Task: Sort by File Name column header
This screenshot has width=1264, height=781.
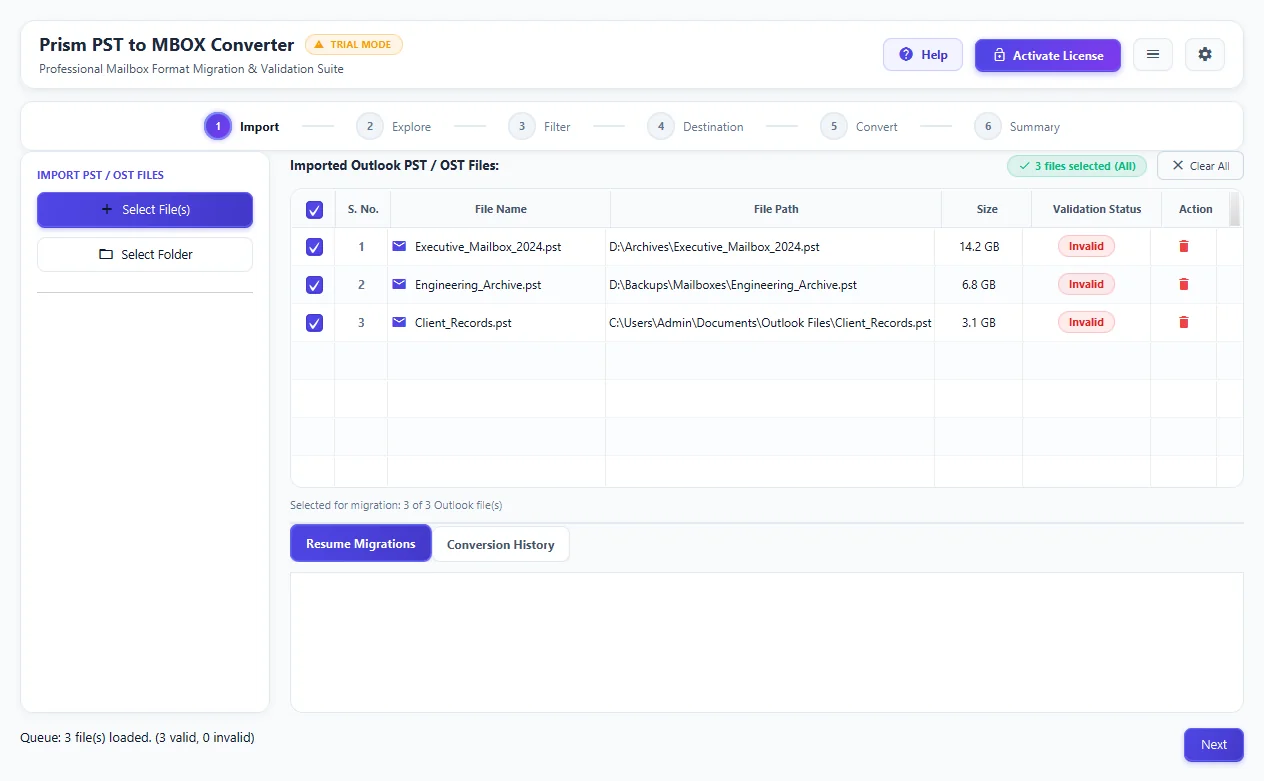Action: coord(500,209)
